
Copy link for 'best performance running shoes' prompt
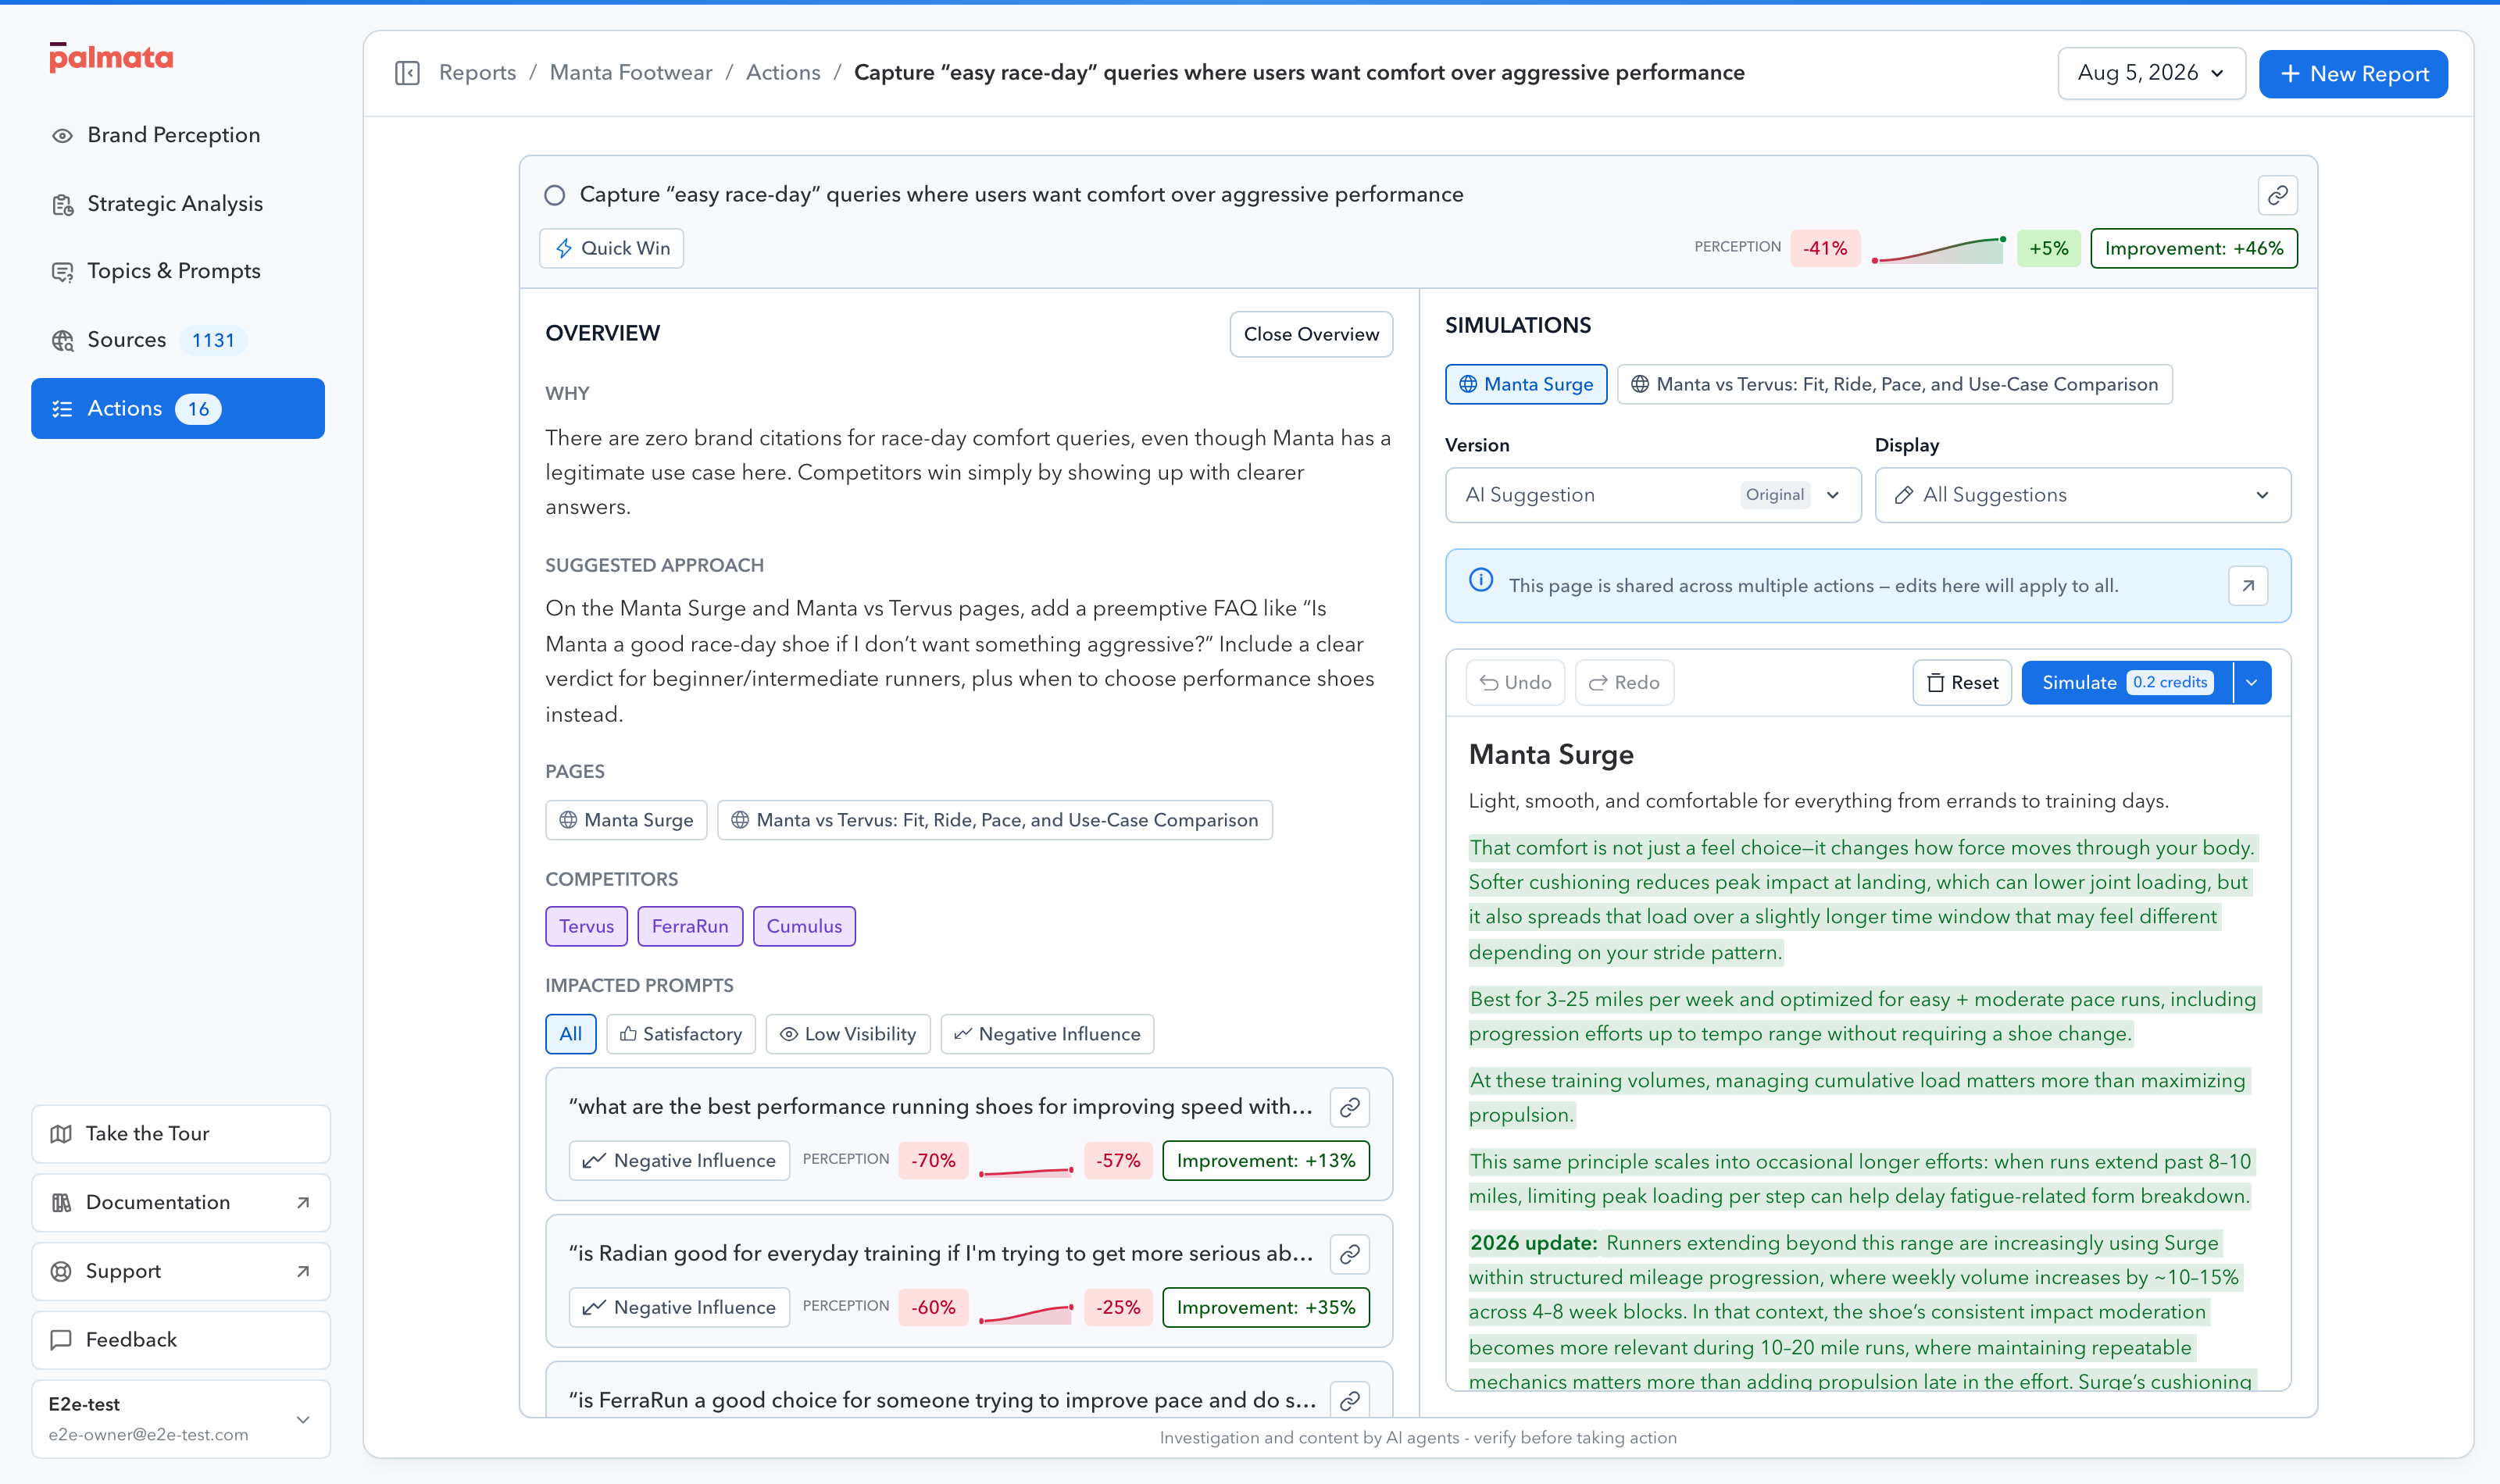1349,1107
